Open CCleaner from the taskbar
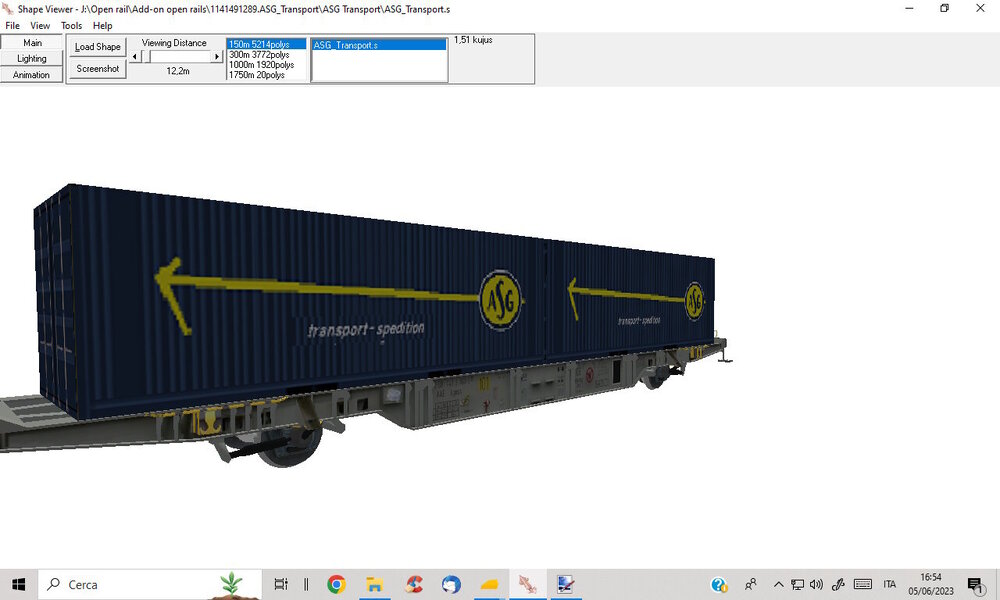1000x600 pixels. [413, 584]
